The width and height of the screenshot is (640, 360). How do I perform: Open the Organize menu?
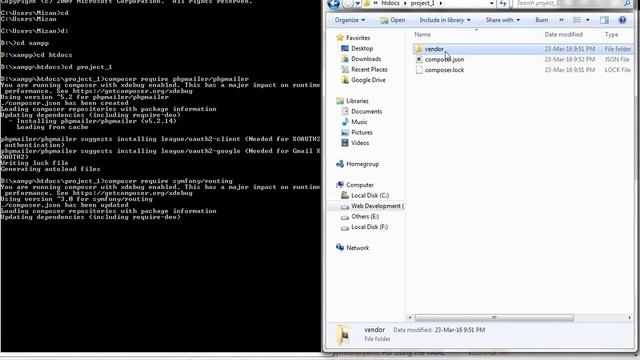(350, 20)
